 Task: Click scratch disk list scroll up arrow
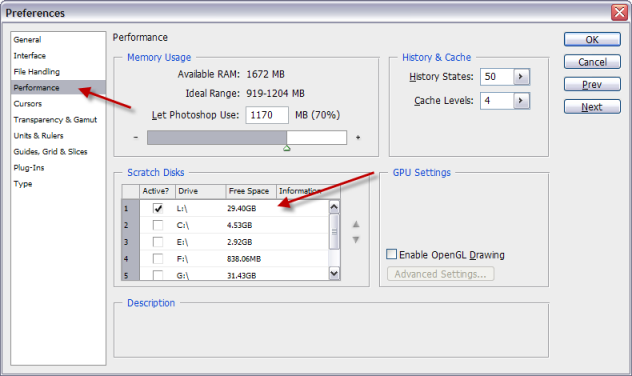click(x=334, y=207)
